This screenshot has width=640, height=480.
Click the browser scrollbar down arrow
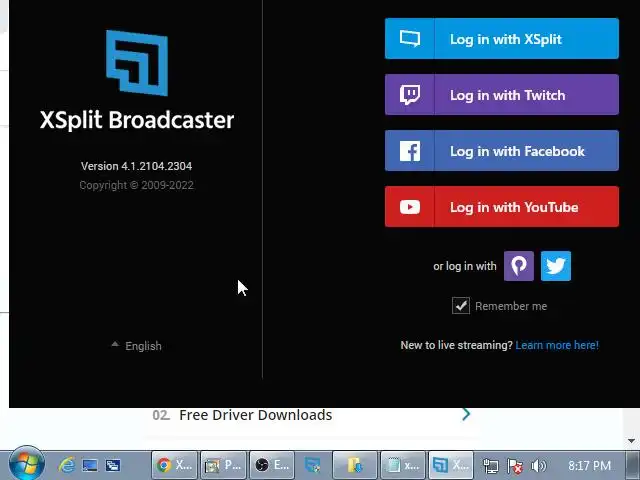[631, 441]
